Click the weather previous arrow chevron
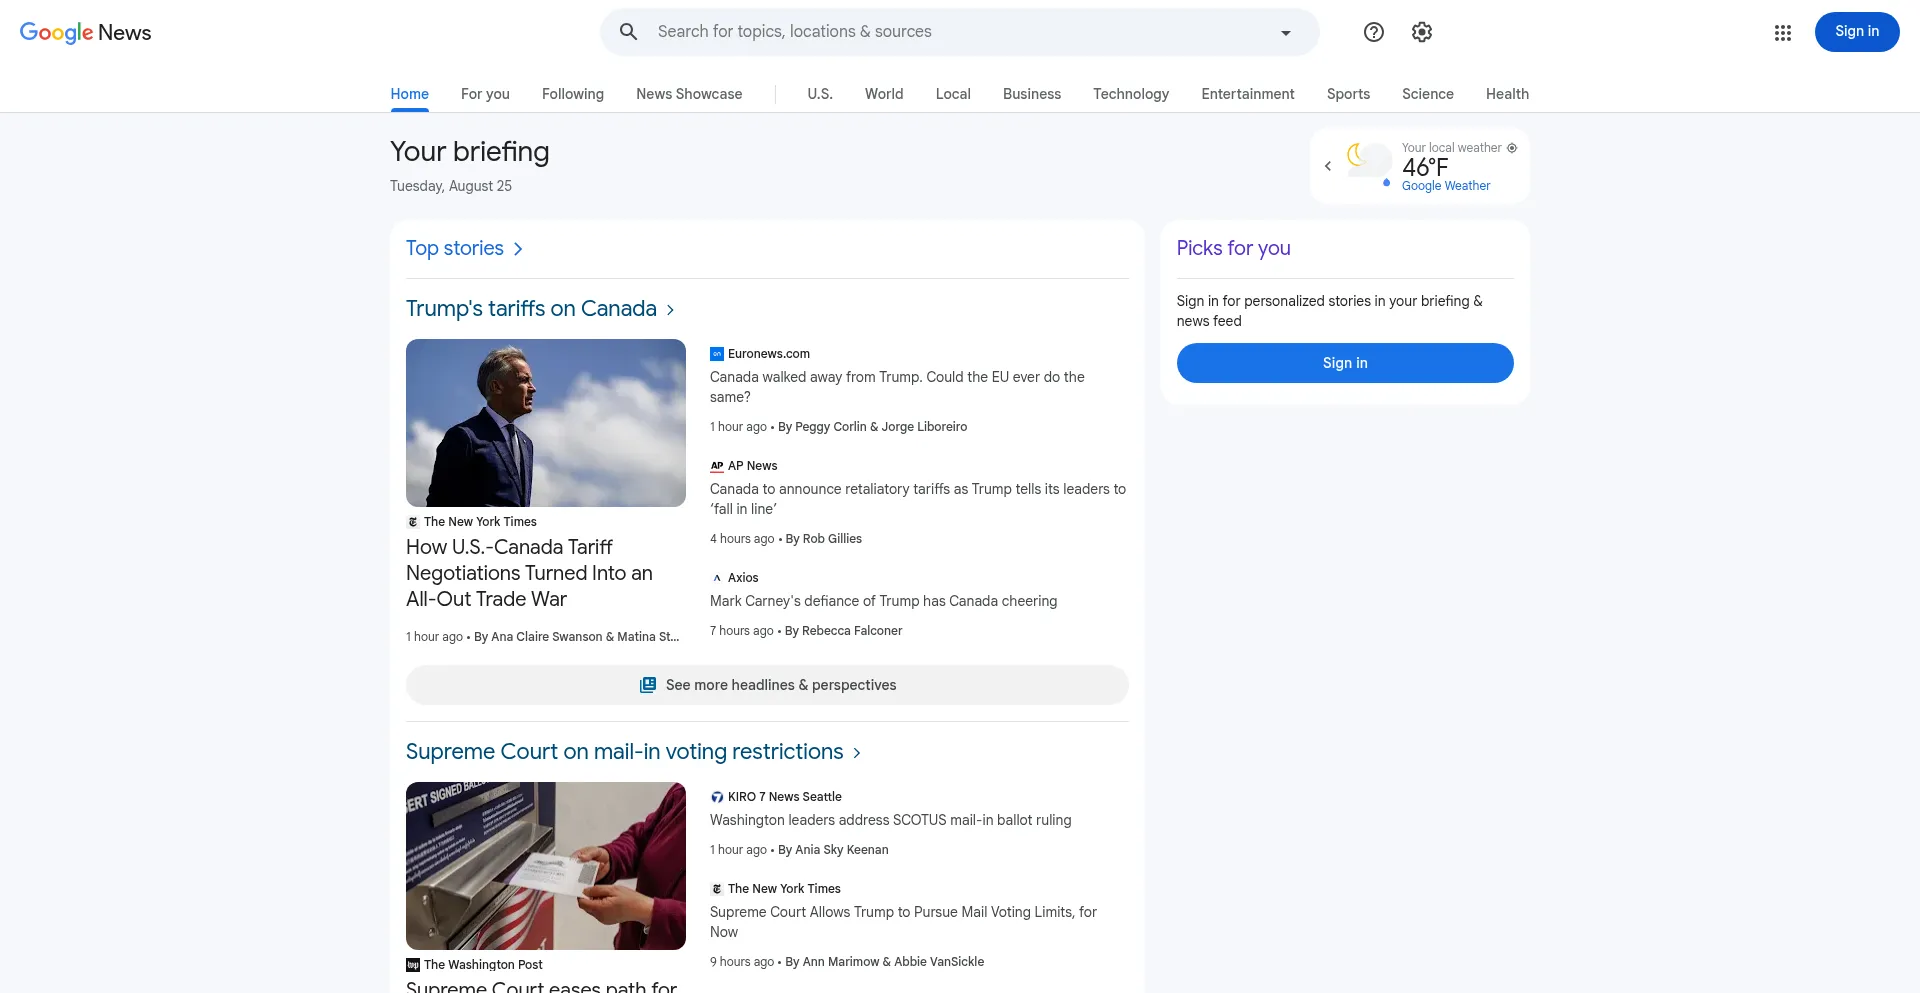The width and height of the screenshot is (1920, 993). click(x=1328, y=166)
